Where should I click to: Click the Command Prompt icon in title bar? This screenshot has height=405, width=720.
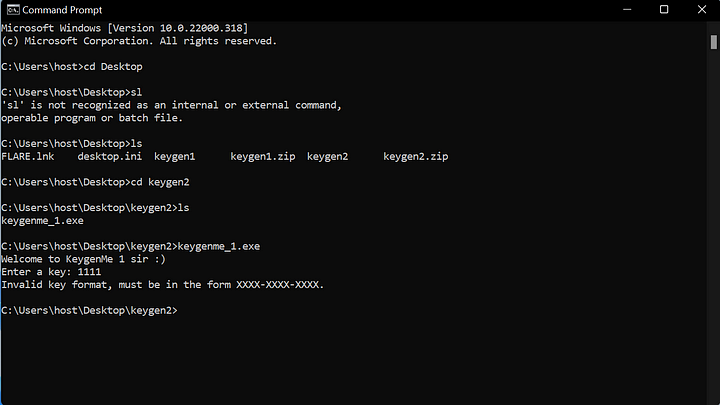[x=13, y=10]
